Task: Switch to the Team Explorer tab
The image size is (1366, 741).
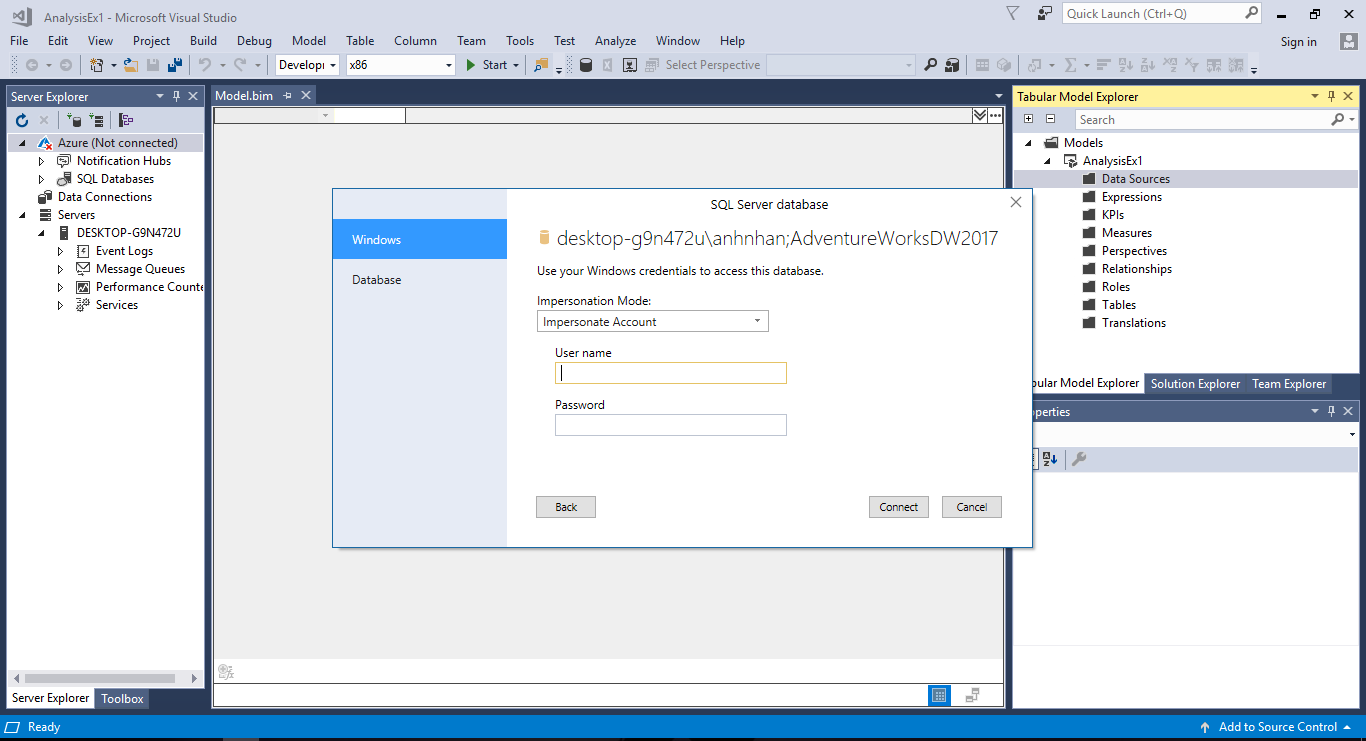Action: click(x=1289, y=384)
